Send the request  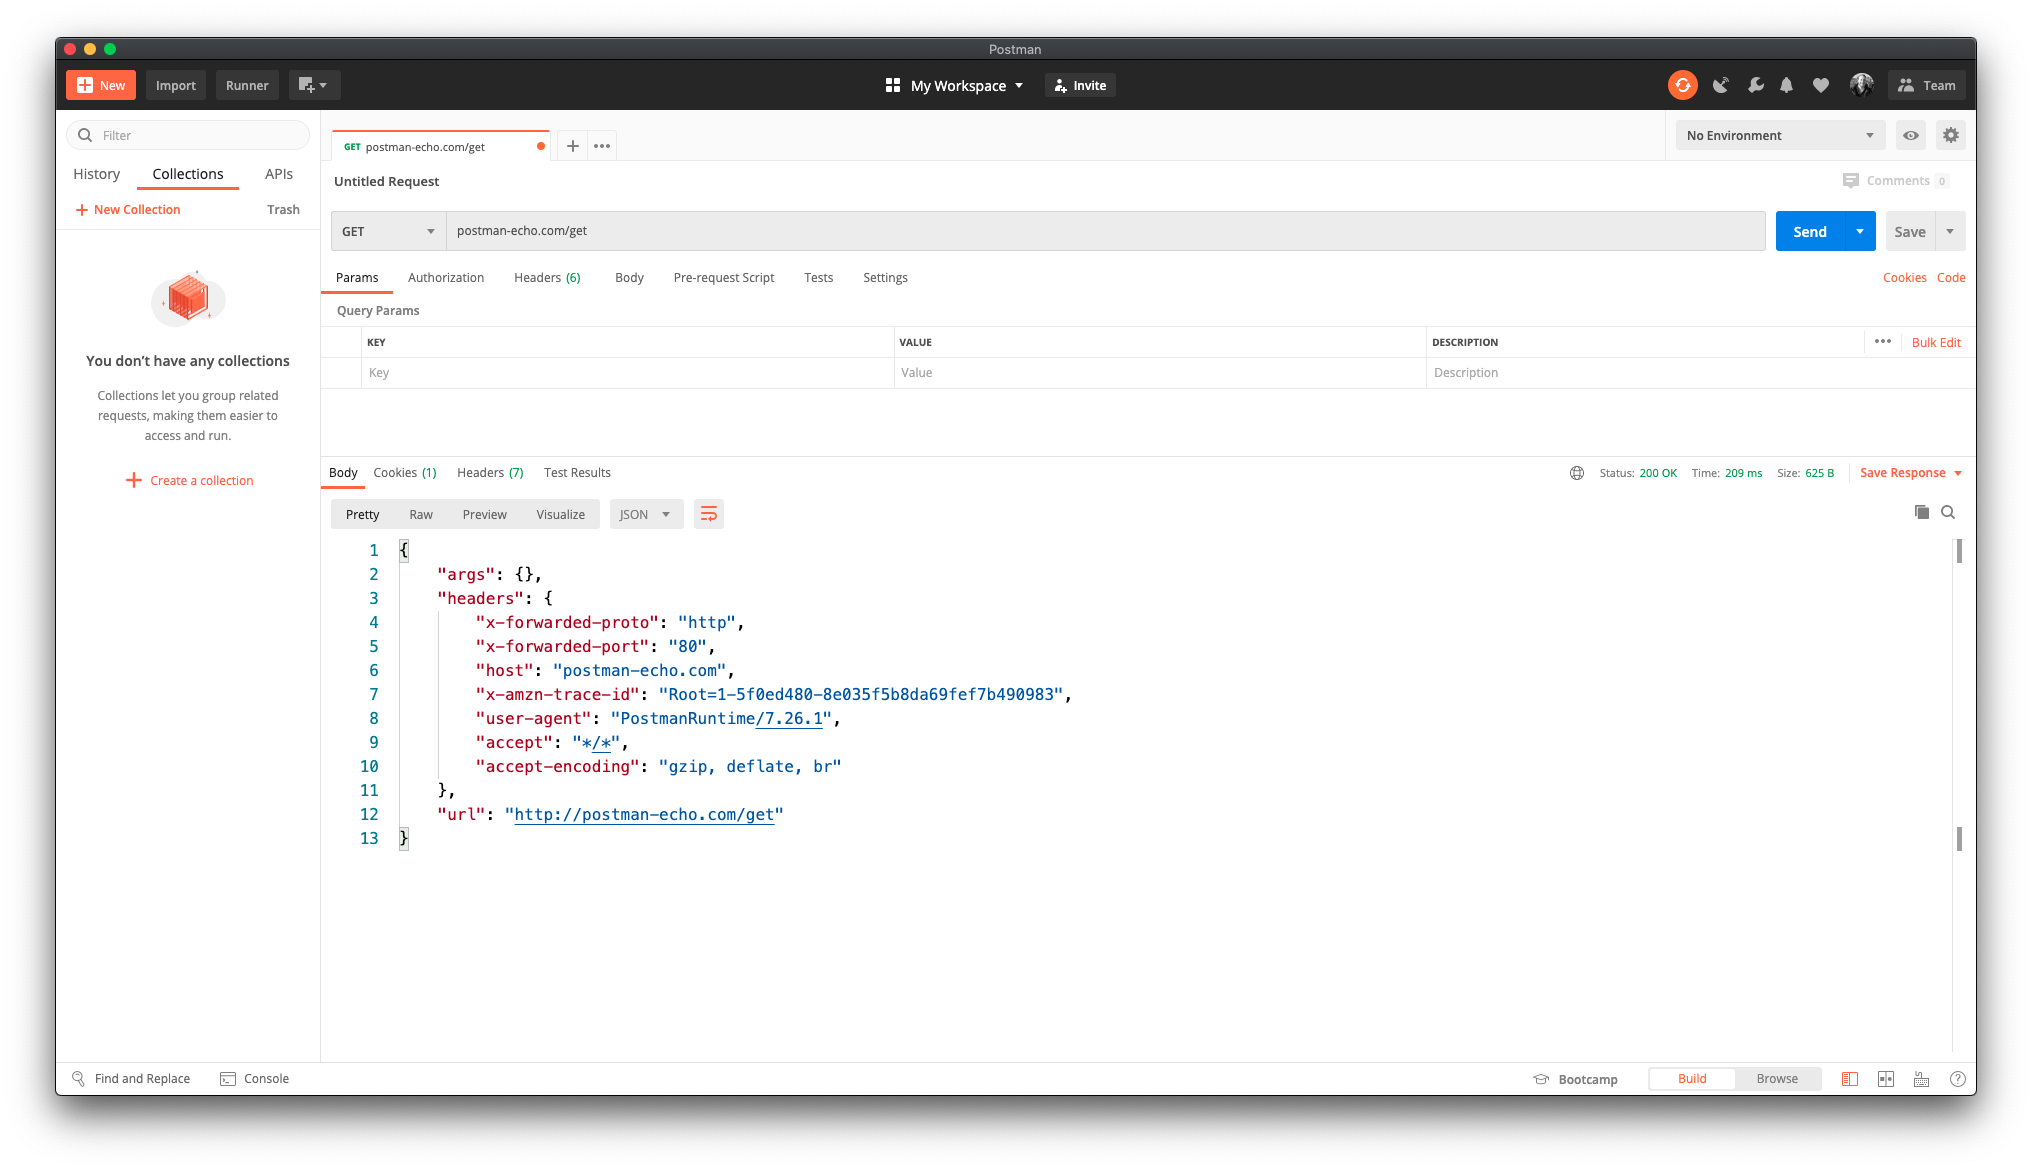(x=1810, y=231)
